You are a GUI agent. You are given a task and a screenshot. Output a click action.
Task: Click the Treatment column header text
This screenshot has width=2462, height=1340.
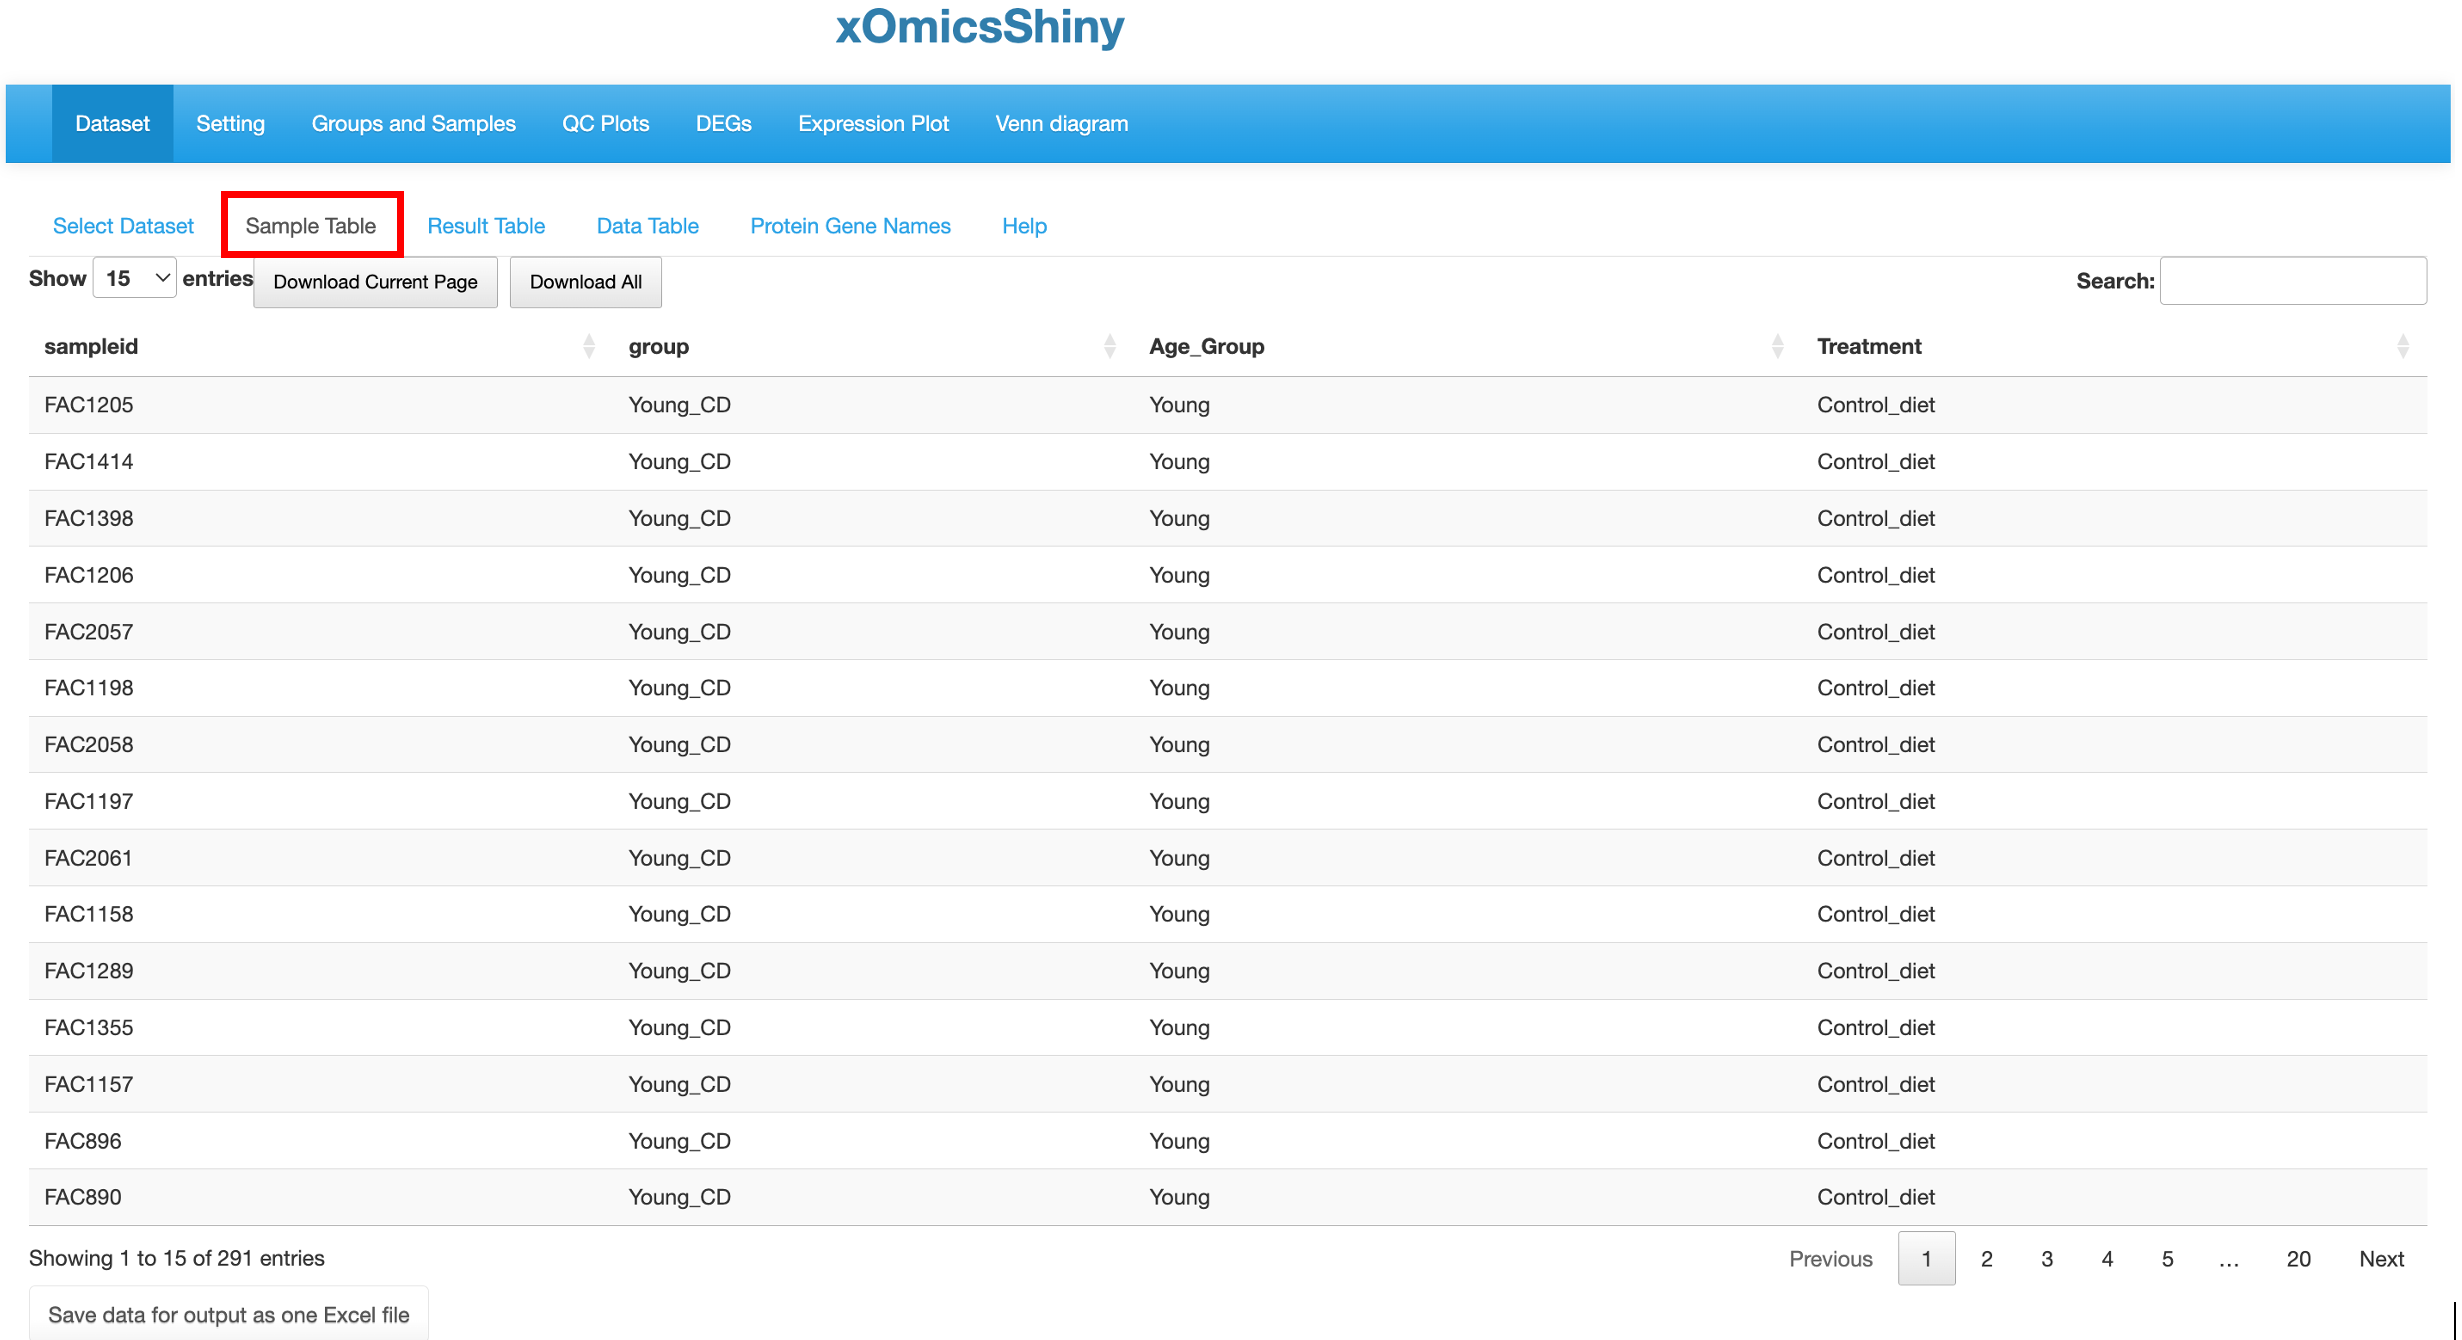(x=1869, y=346)
